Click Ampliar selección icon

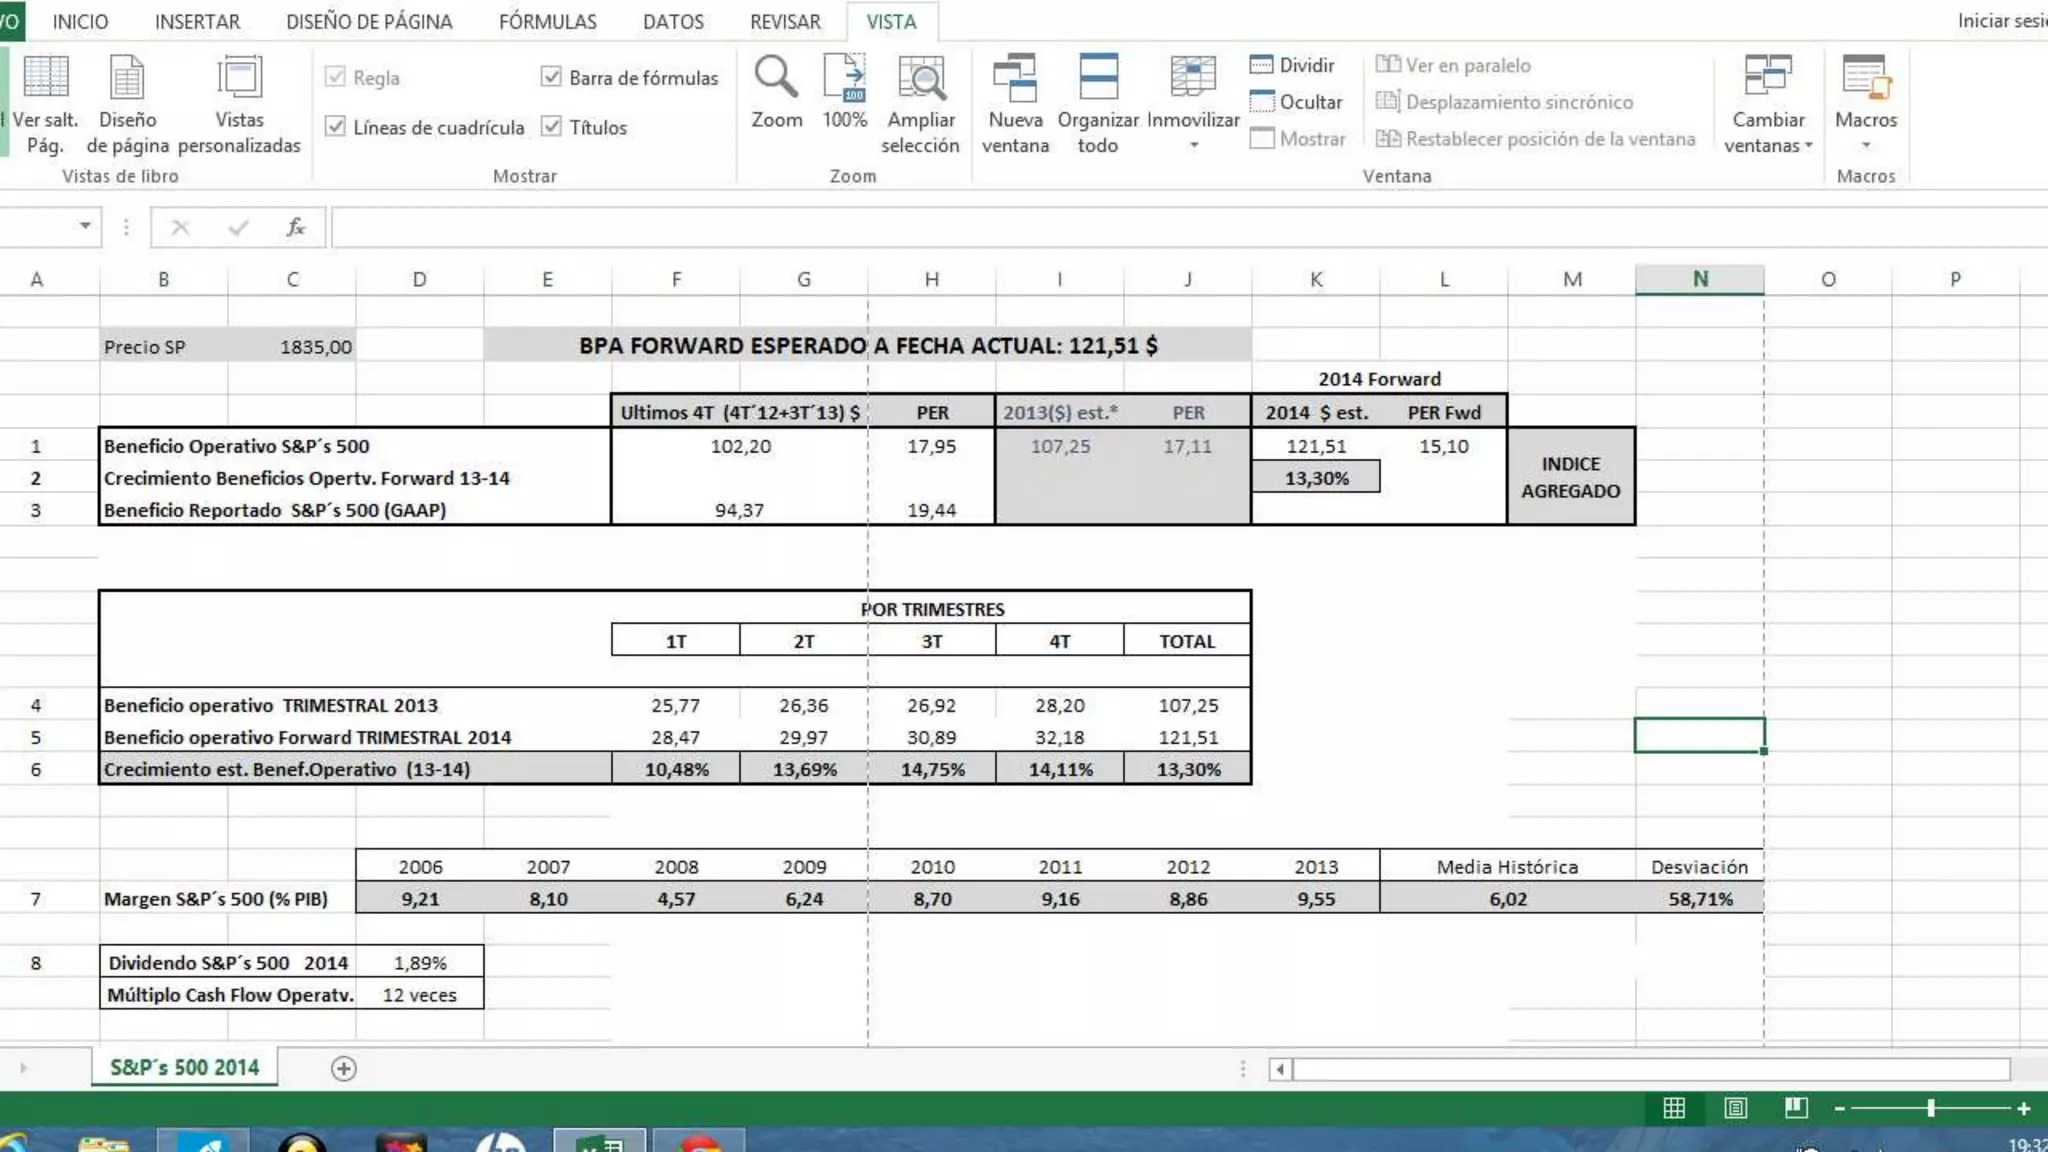[x=920, y=80]
